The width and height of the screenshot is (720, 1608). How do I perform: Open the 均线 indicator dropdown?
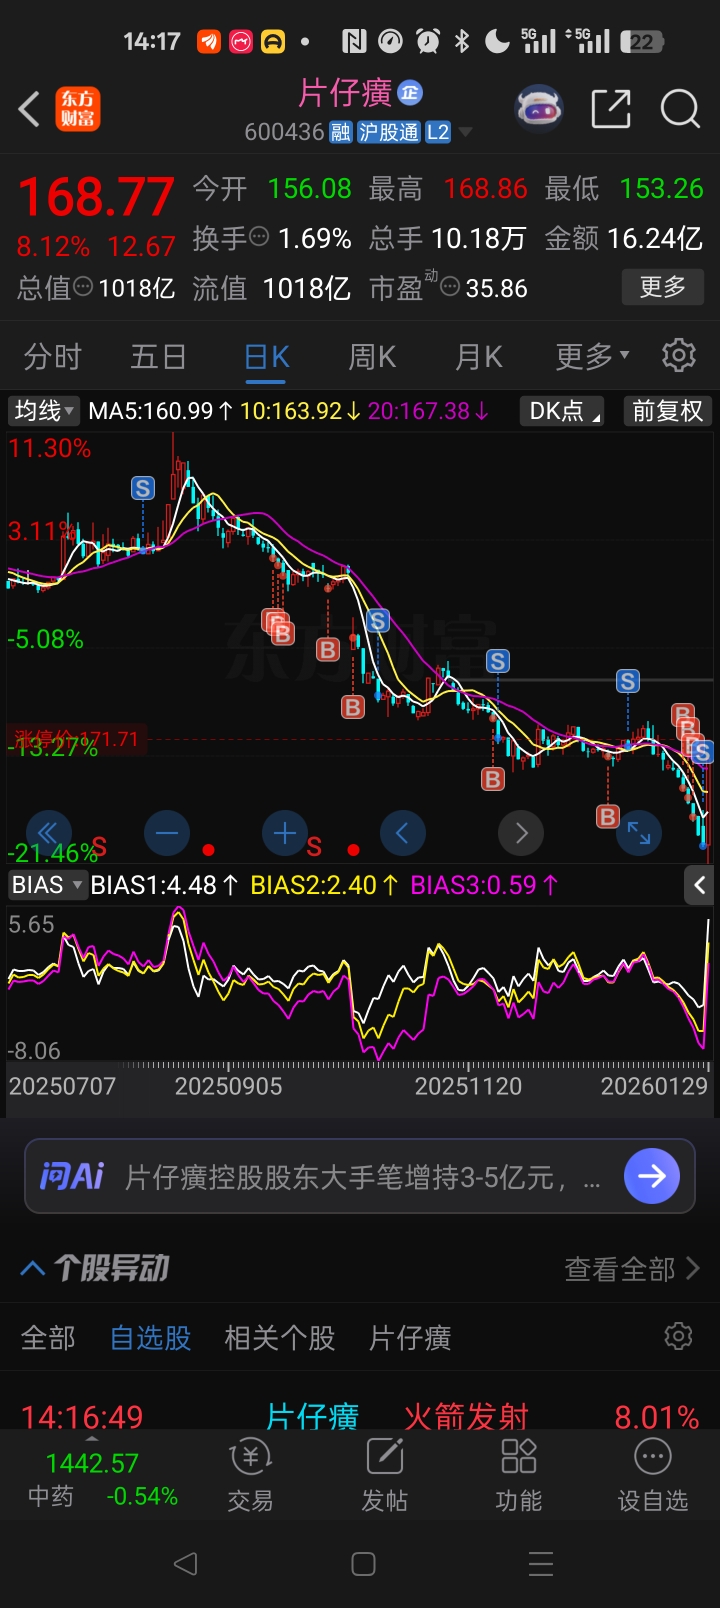(45, 411)
